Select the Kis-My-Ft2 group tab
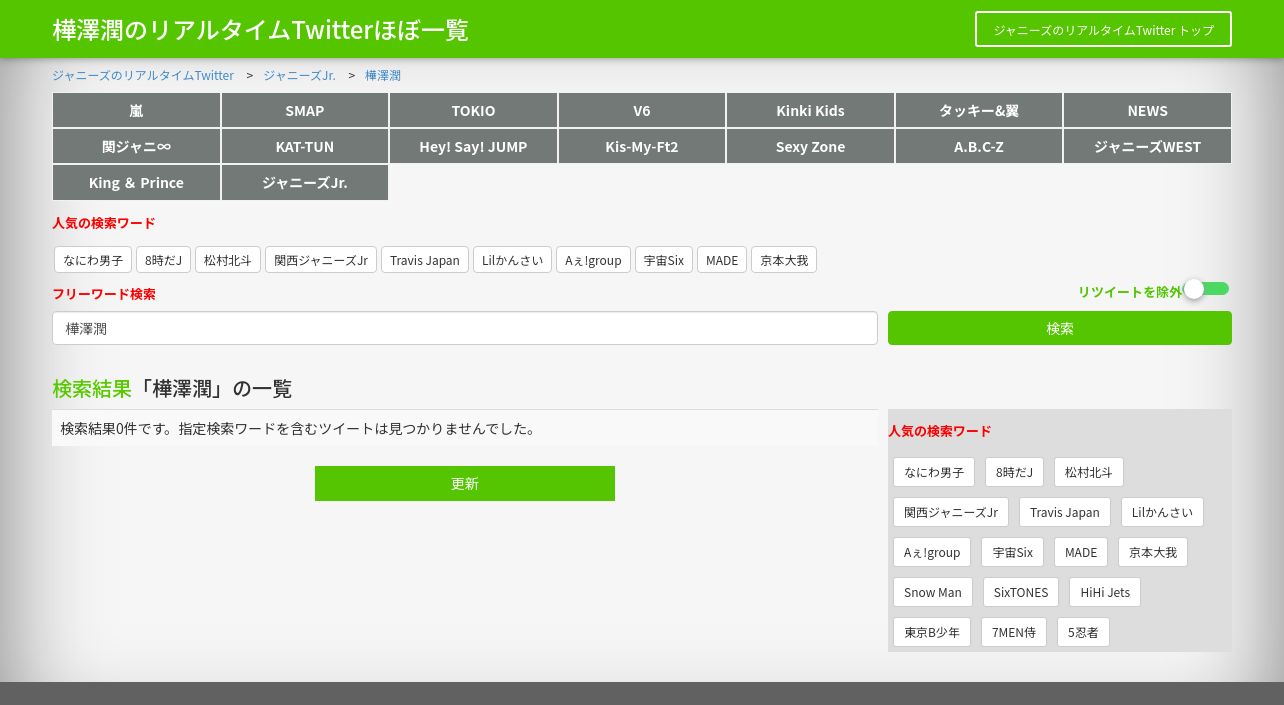The height and width of the screenshot is (705, 1284). 642,146
